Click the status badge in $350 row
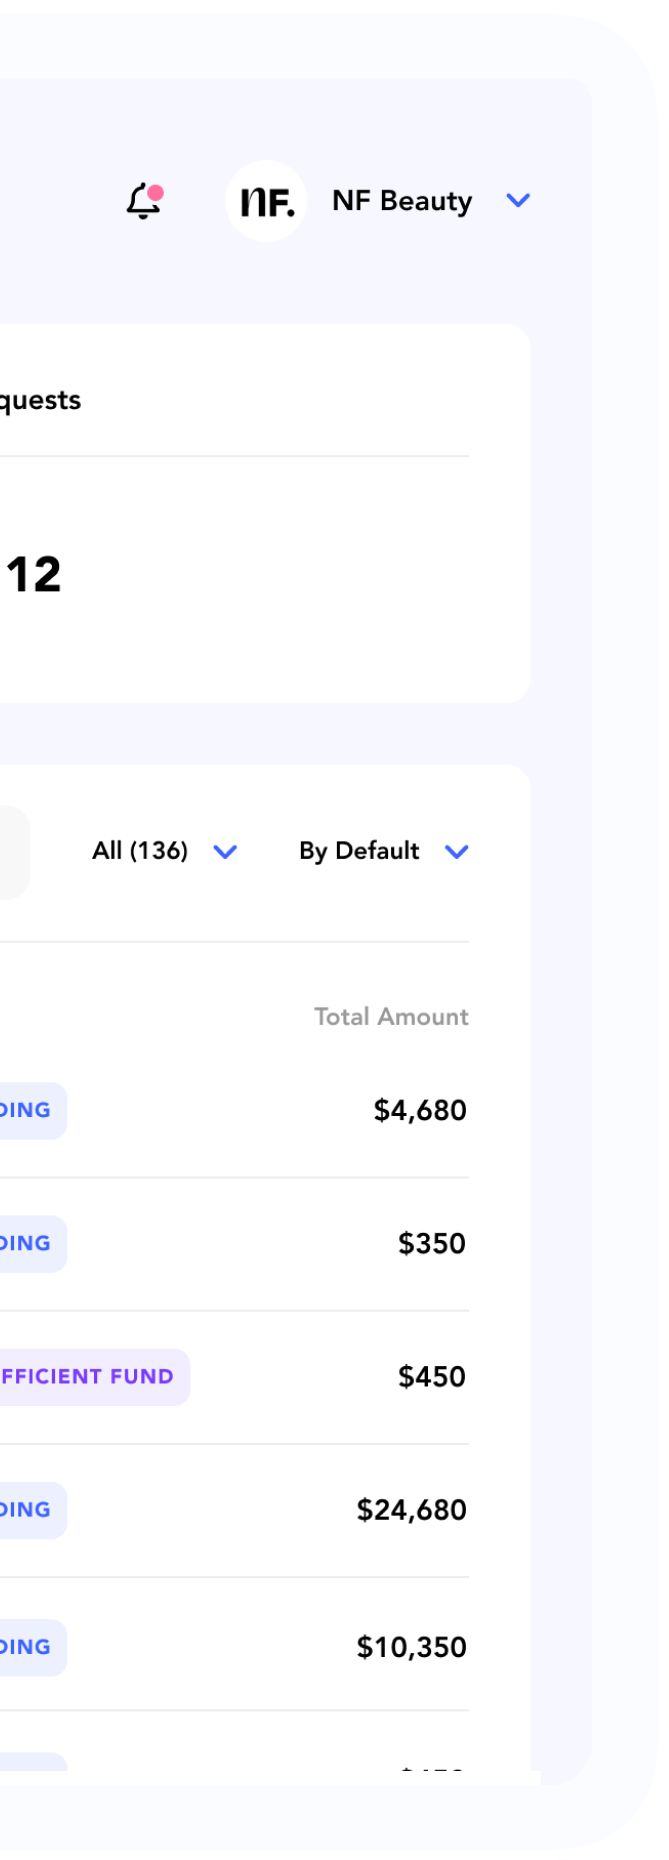 pyautogui.click(x=32, y=1244)
